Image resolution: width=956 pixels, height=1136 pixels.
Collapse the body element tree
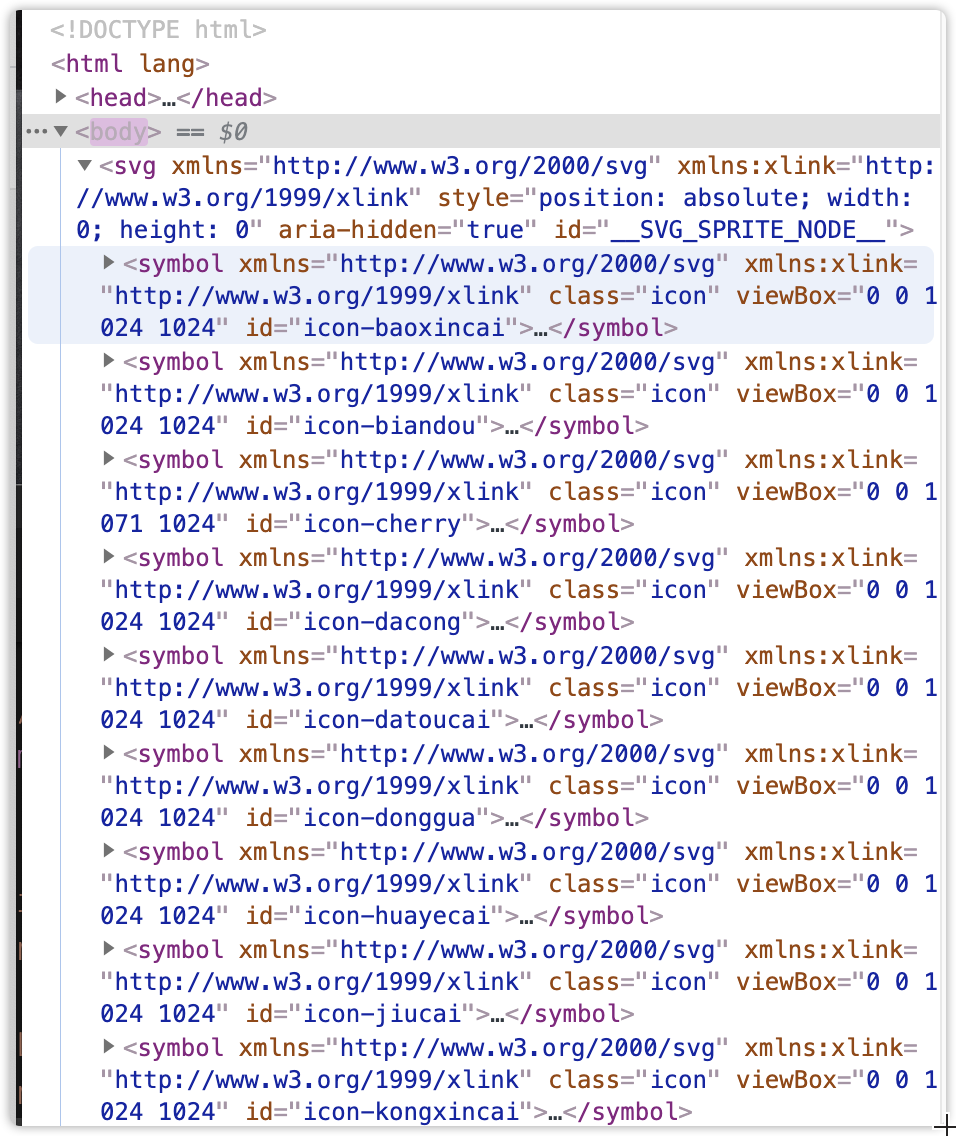tap(60, 131)
